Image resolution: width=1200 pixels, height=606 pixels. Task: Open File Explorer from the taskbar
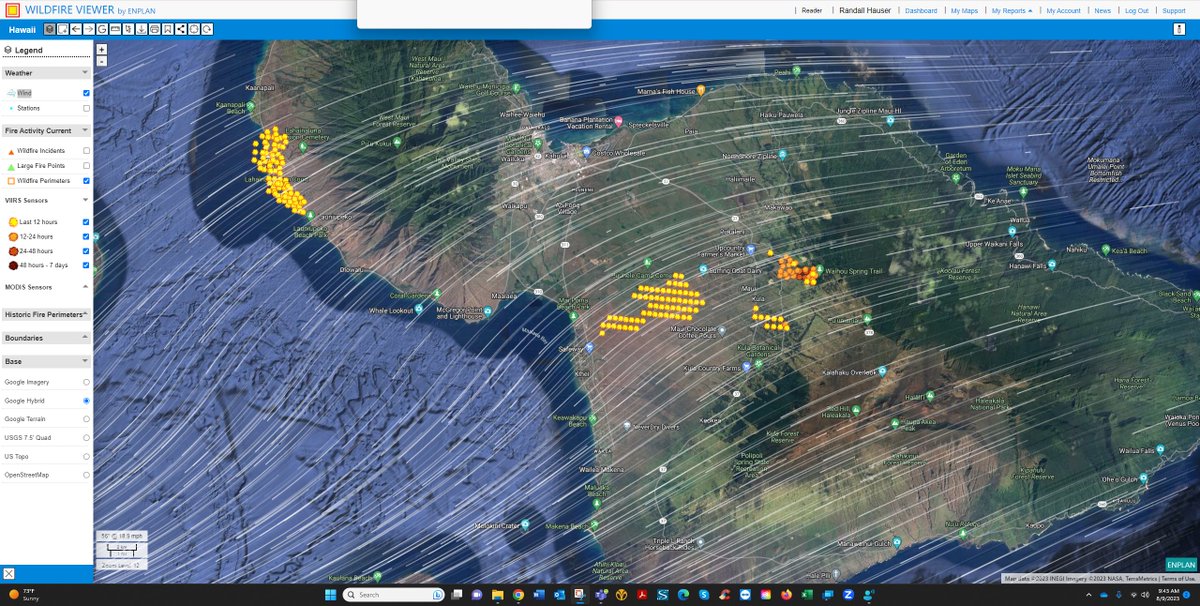coord(497,595)
